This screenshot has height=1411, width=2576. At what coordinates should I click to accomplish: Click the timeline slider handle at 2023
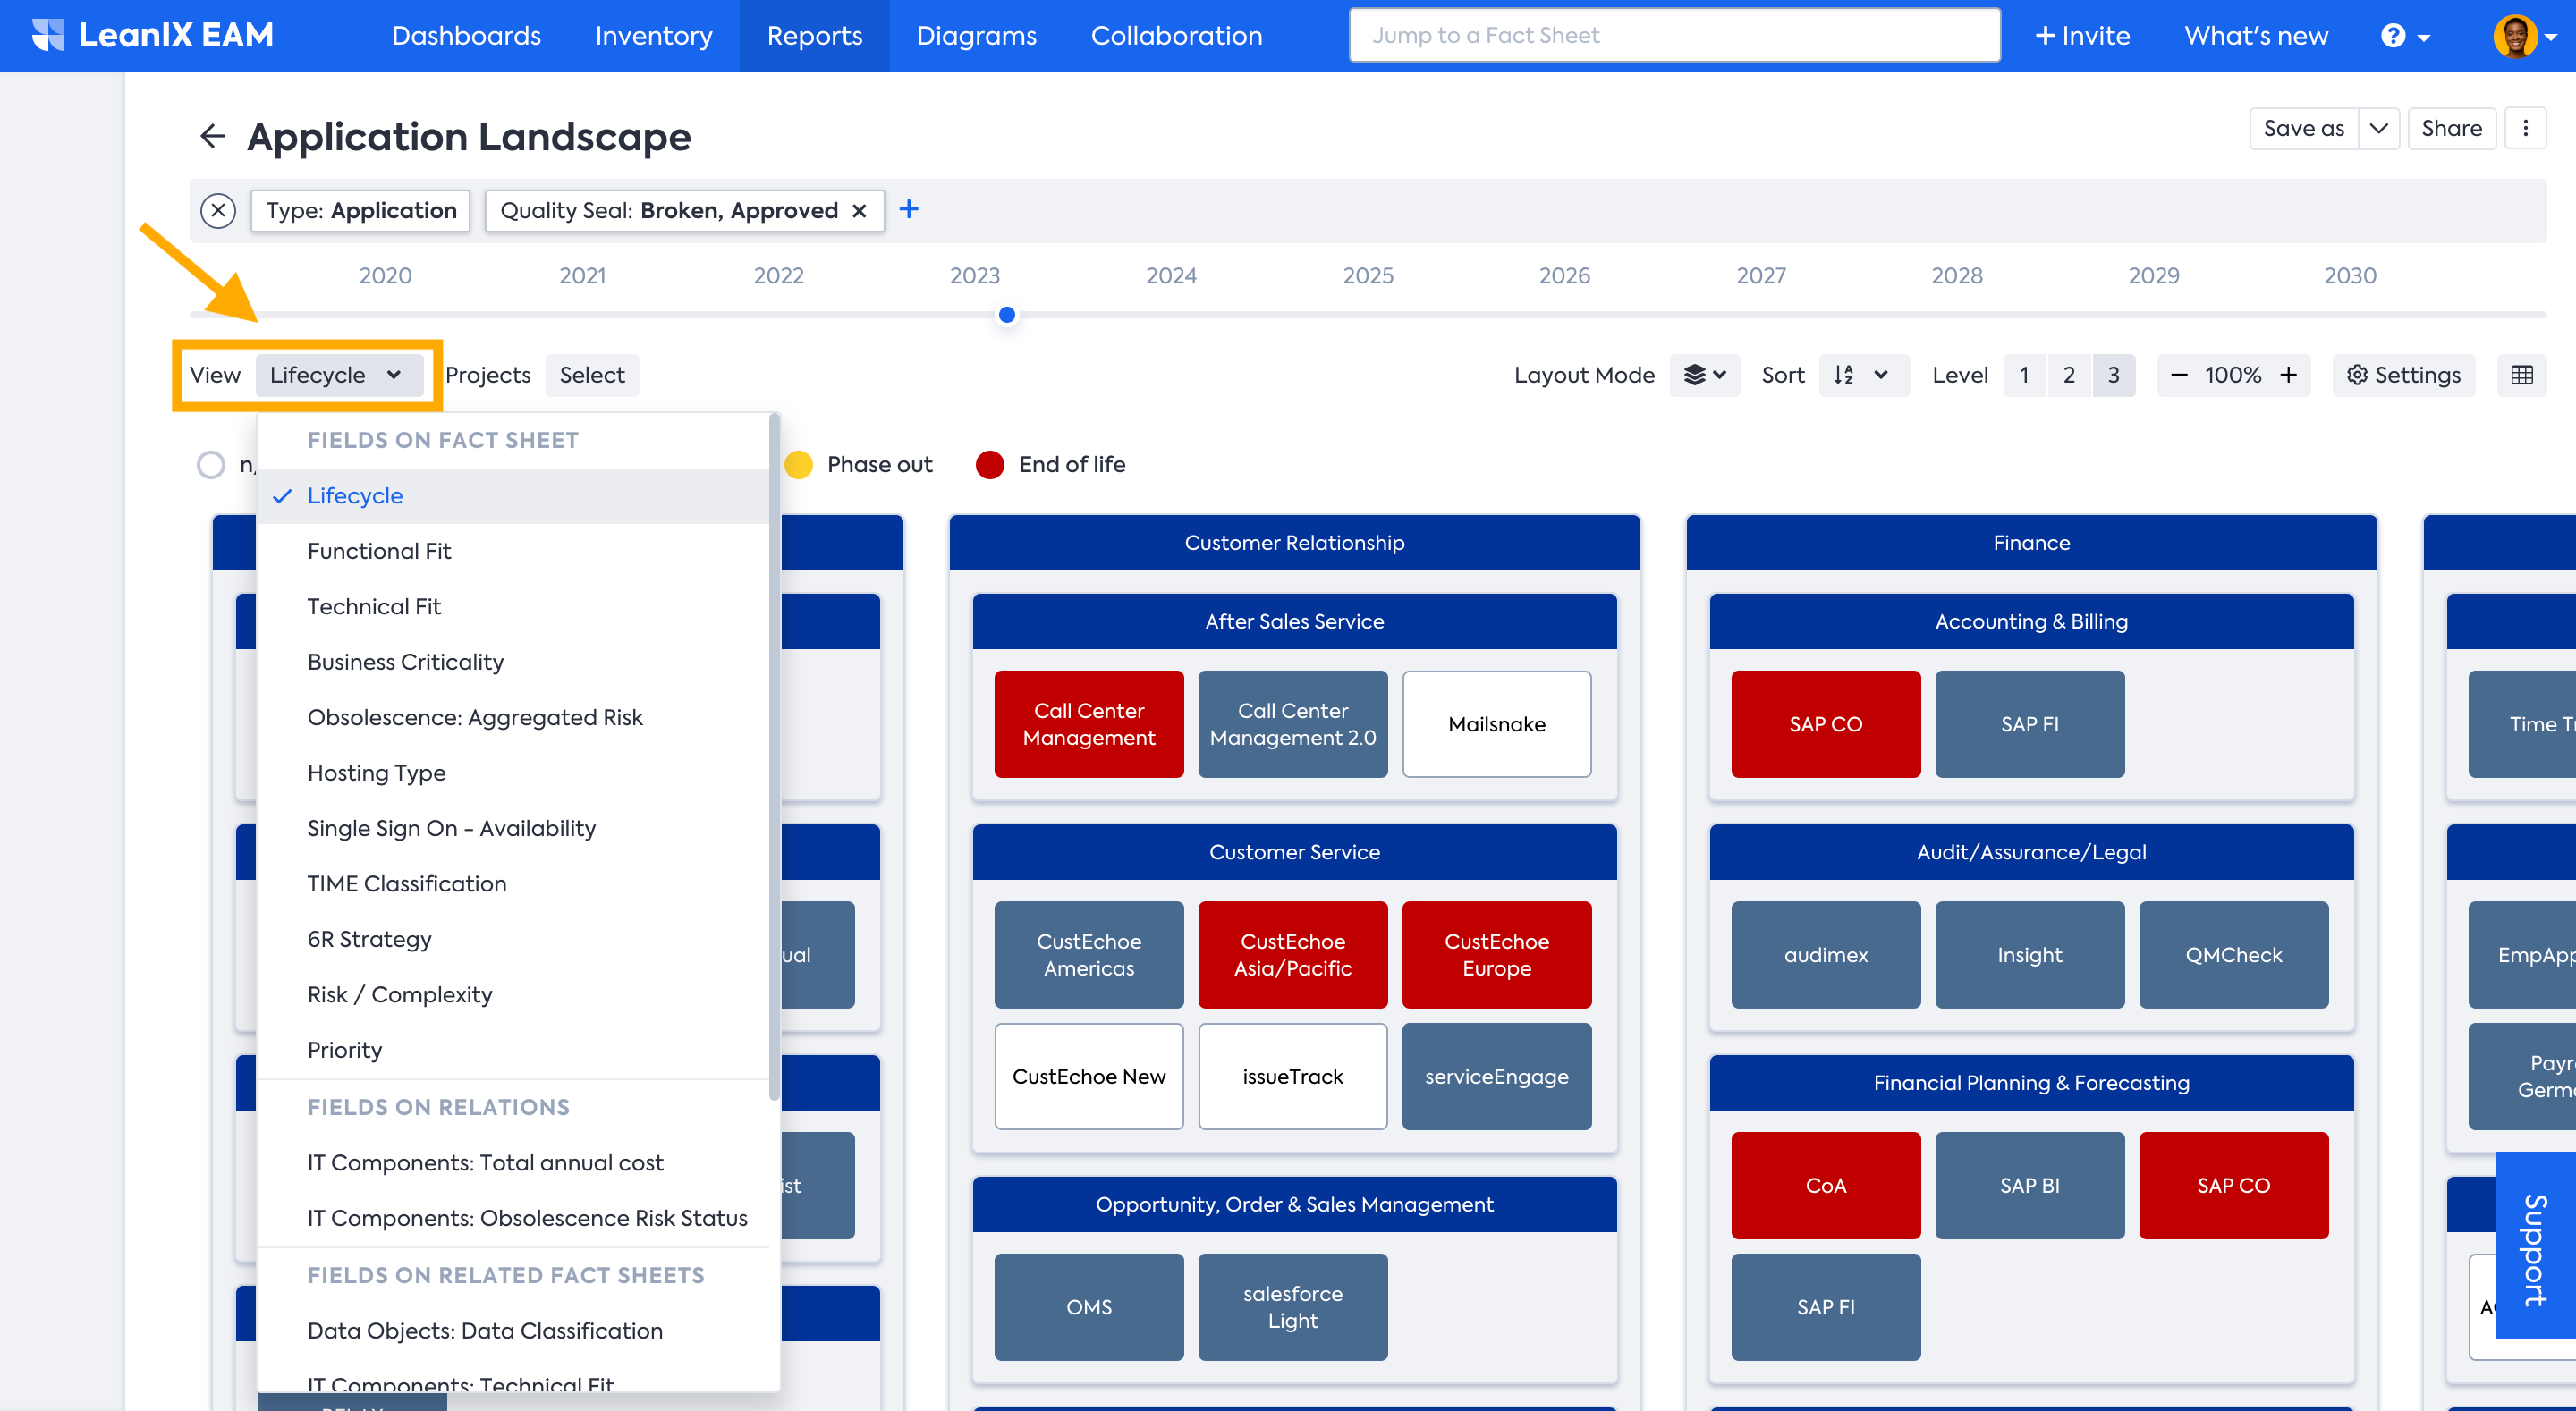[x=1007, y=315]
